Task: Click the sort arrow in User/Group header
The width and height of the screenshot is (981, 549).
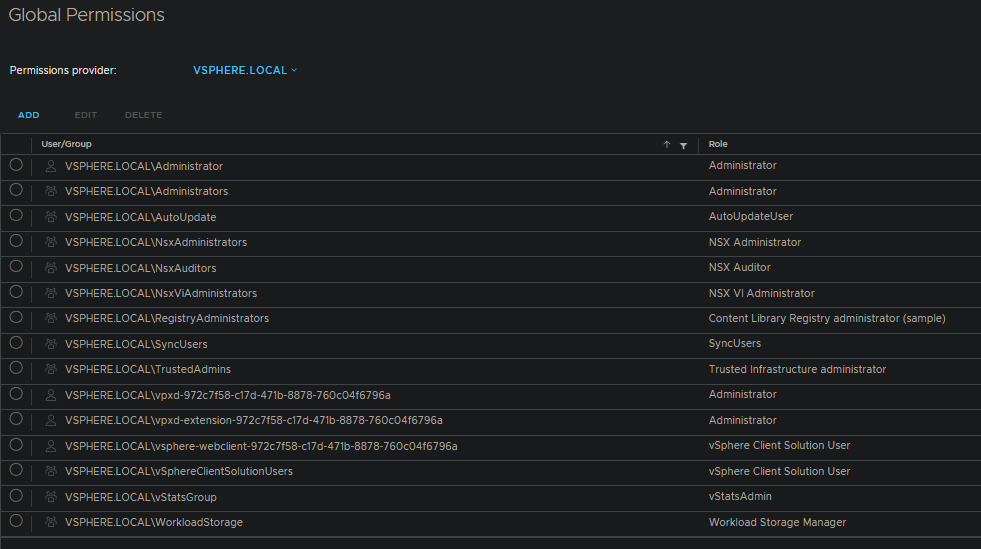Action: click(667, 145)
